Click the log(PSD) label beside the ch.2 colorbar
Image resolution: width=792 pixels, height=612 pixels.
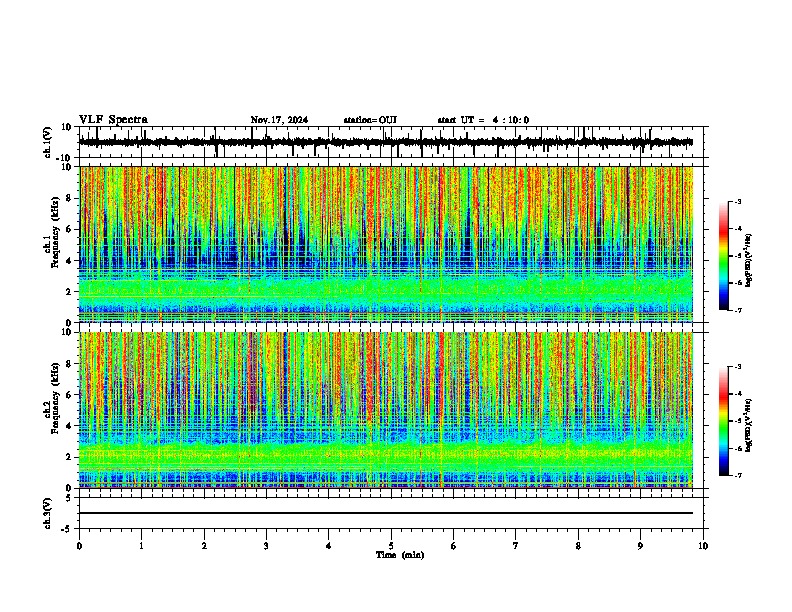(749, 425)
